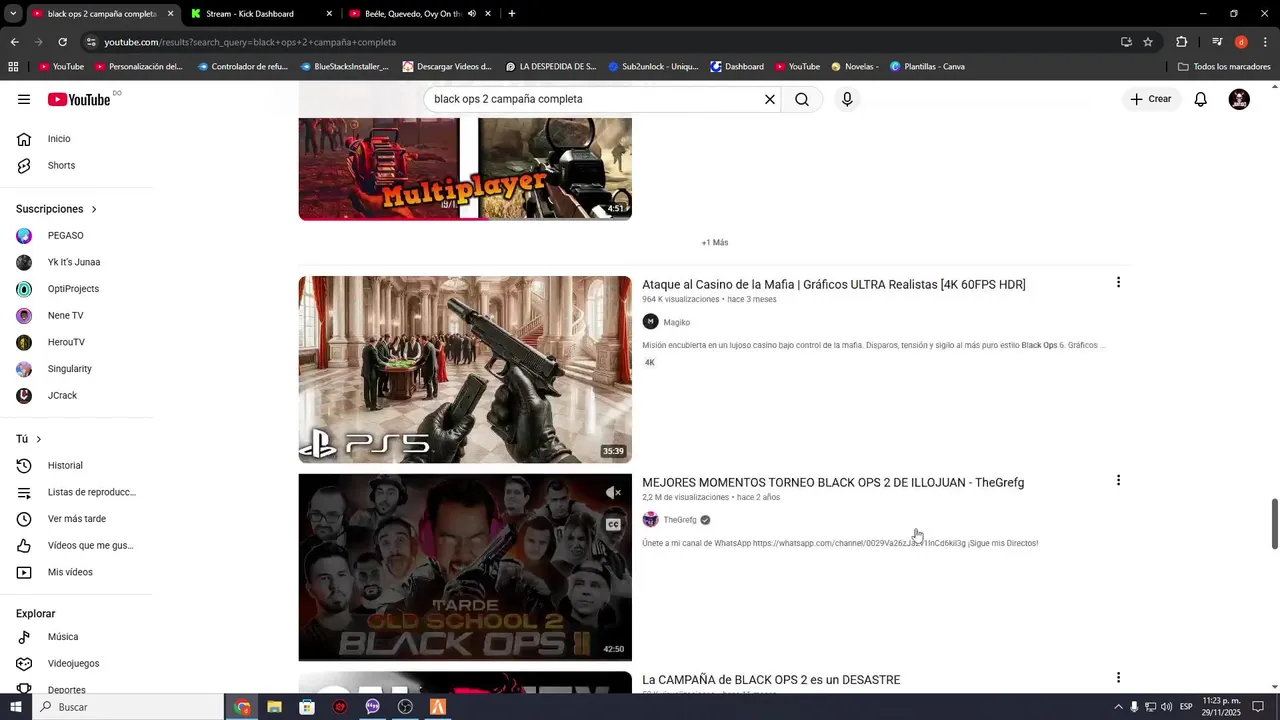Viewport: 1280px width, 720px height.
Task: Open a new browser tab
Action: pyautogui.click(x=512, y=14)
